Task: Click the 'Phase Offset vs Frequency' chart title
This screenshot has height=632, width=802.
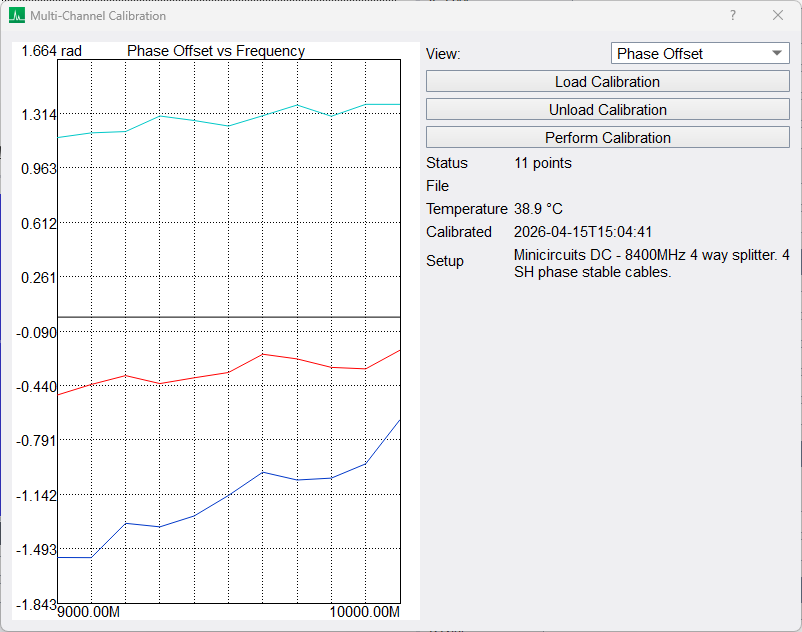Action: [216, 51]
